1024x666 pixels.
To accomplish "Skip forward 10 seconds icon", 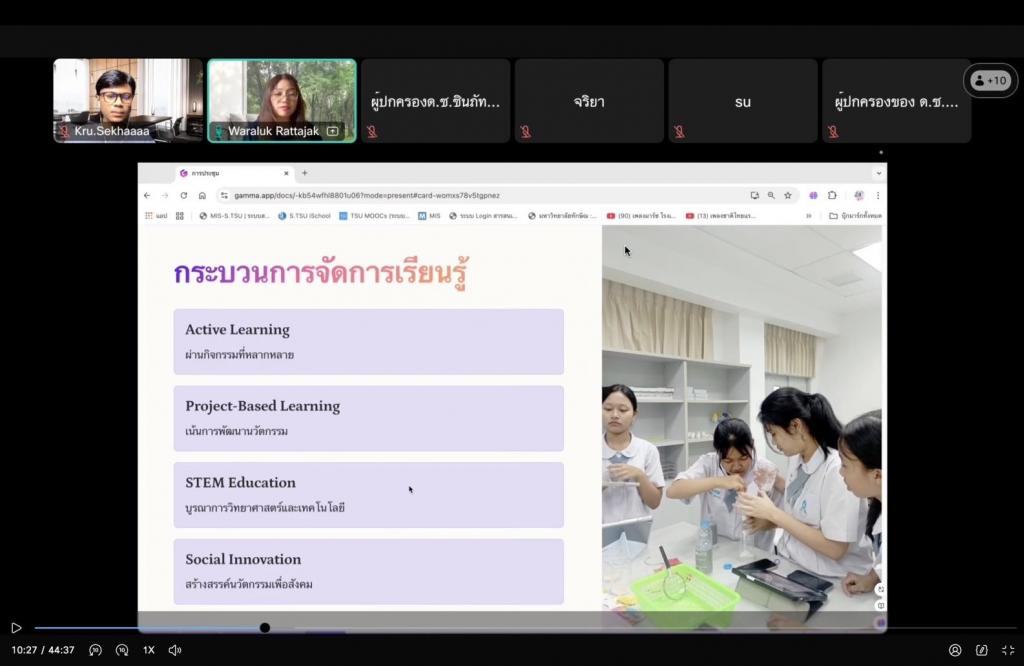I will pos(122,650).
